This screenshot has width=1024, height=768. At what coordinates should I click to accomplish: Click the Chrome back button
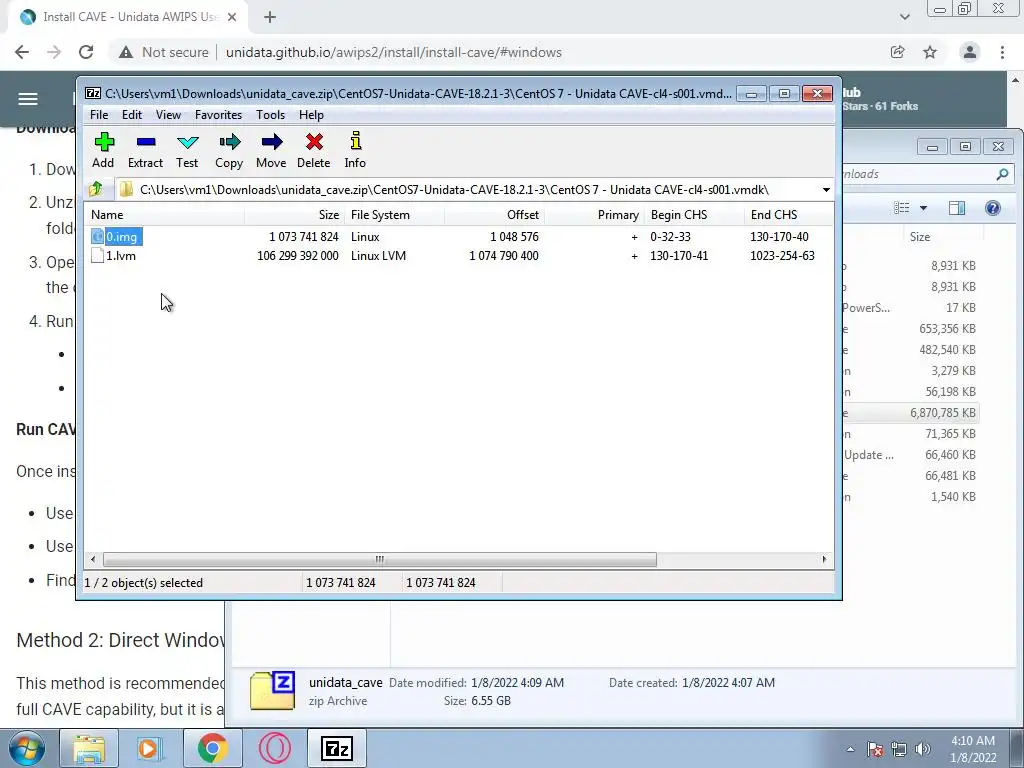22,52
